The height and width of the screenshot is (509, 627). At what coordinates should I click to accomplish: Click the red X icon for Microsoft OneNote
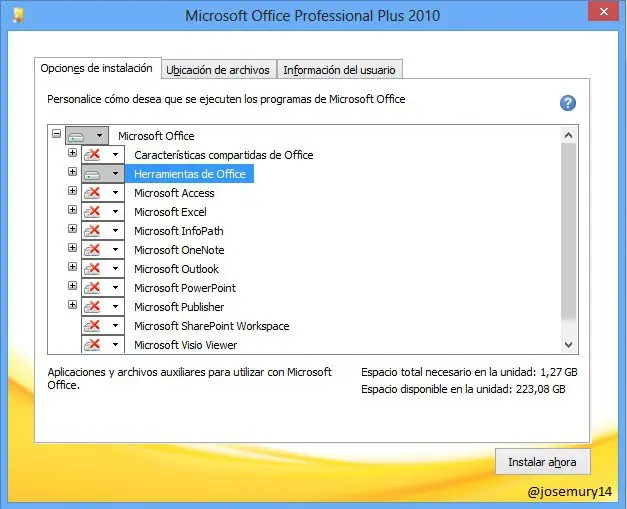[92, 250]
